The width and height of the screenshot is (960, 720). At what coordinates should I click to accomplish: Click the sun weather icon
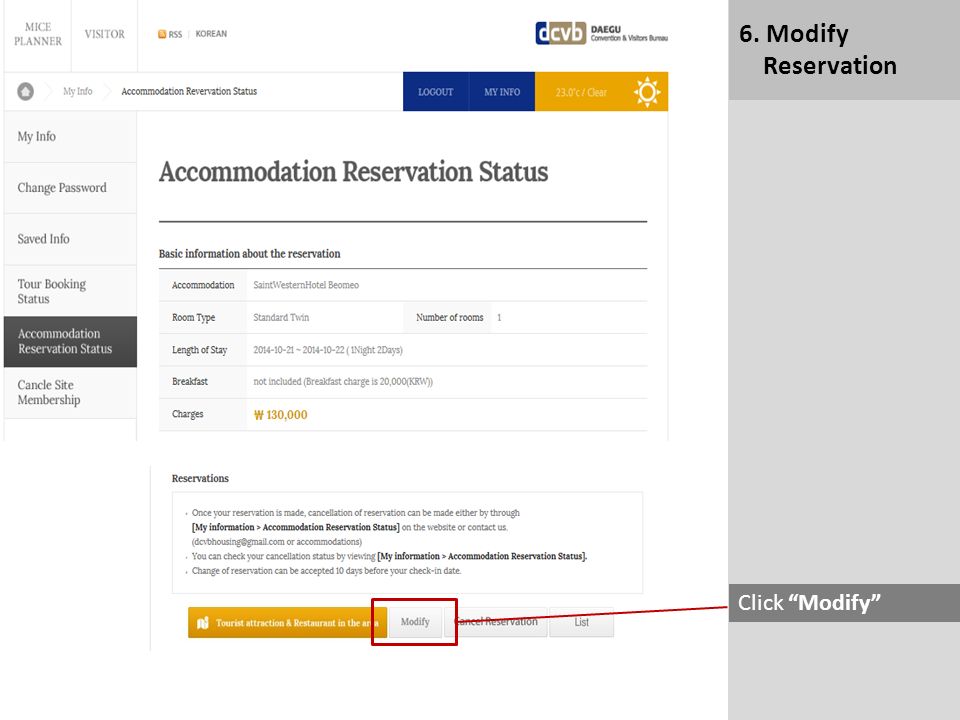[x=647, y=92]
